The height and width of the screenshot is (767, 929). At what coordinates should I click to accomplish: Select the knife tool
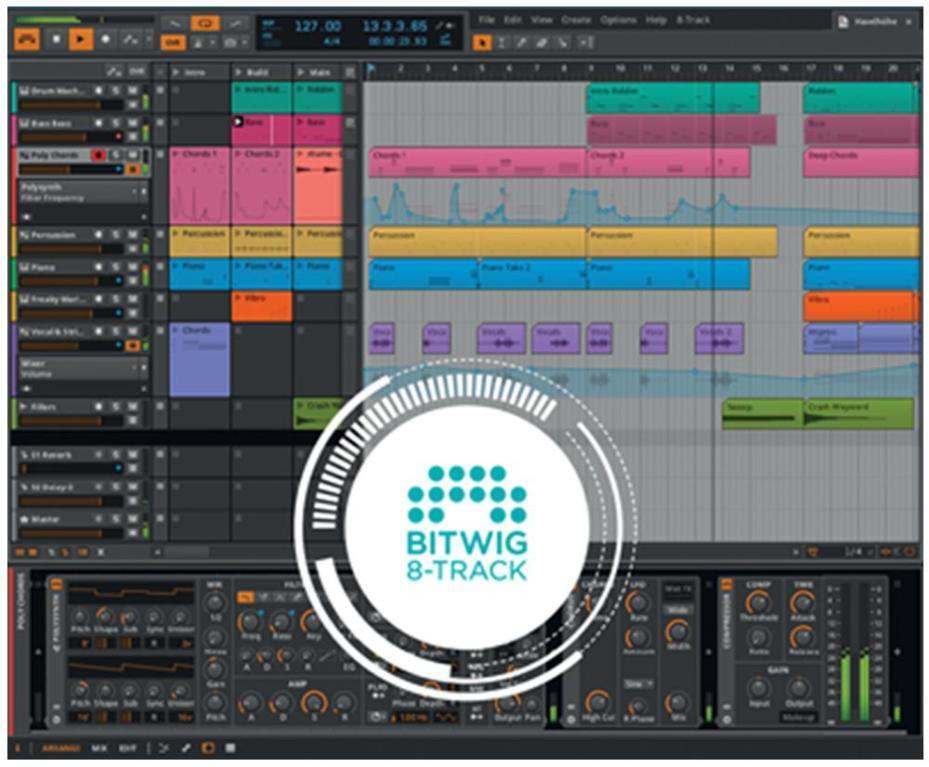pos(562,43)
